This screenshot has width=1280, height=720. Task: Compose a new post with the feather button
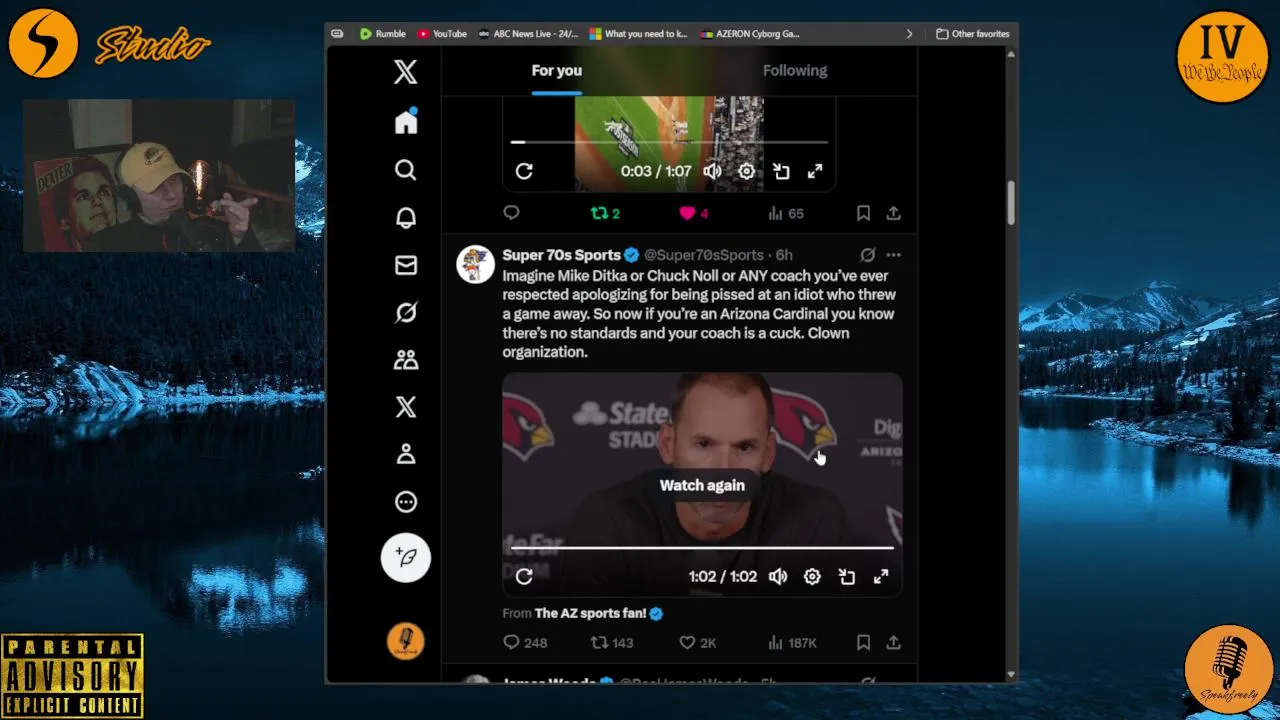[x=405, y=557]
